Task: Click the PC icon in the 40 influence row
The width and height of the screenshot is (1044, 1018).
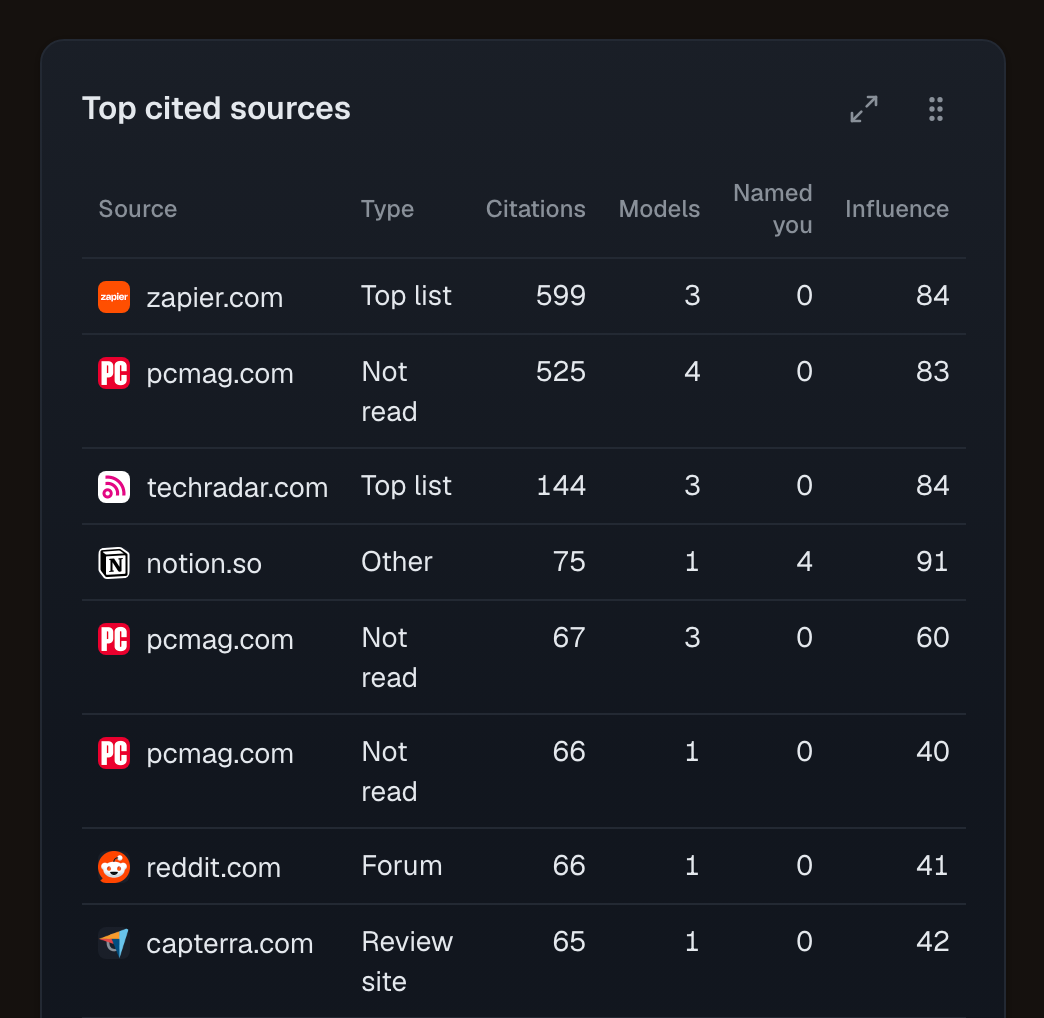Action: click(x=114, y=753)
